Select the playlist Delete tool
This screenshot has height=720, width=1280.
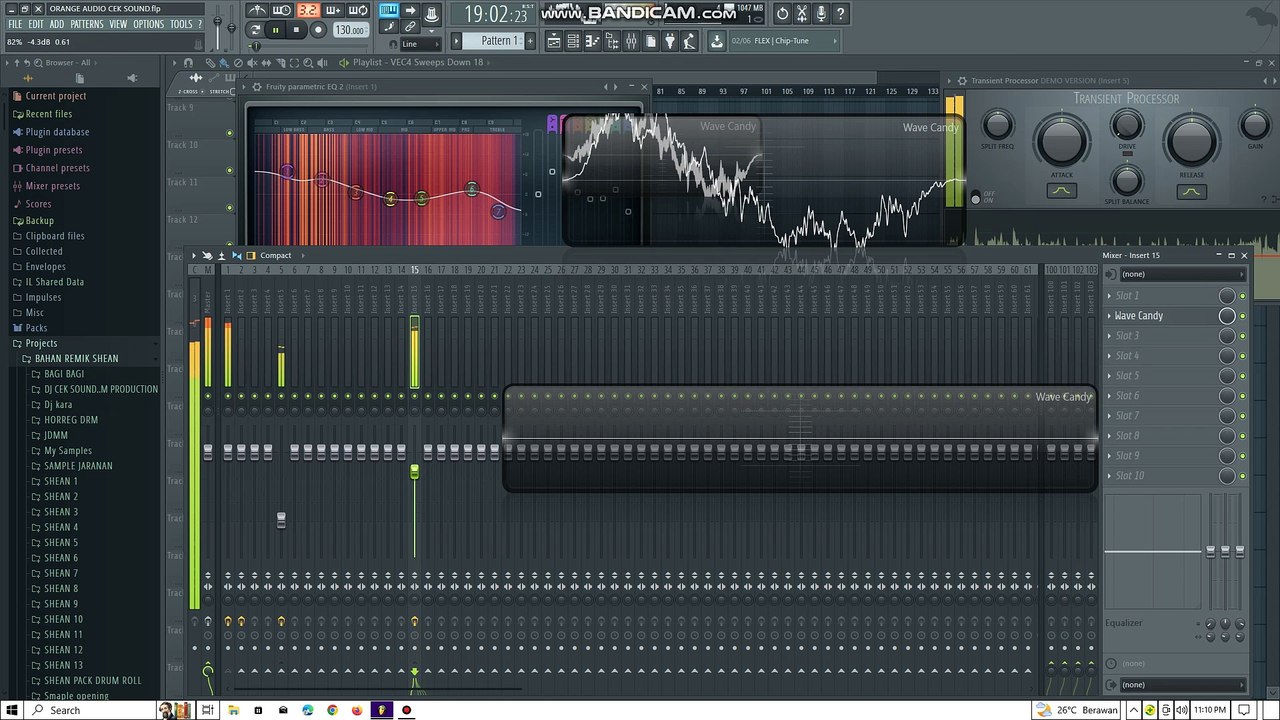[x=237, y=62]
